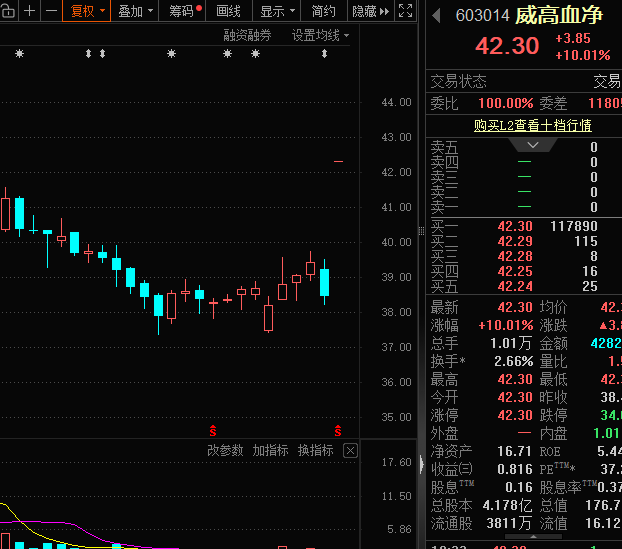Open the 筹码 chips tab

(x=184, y=11)
